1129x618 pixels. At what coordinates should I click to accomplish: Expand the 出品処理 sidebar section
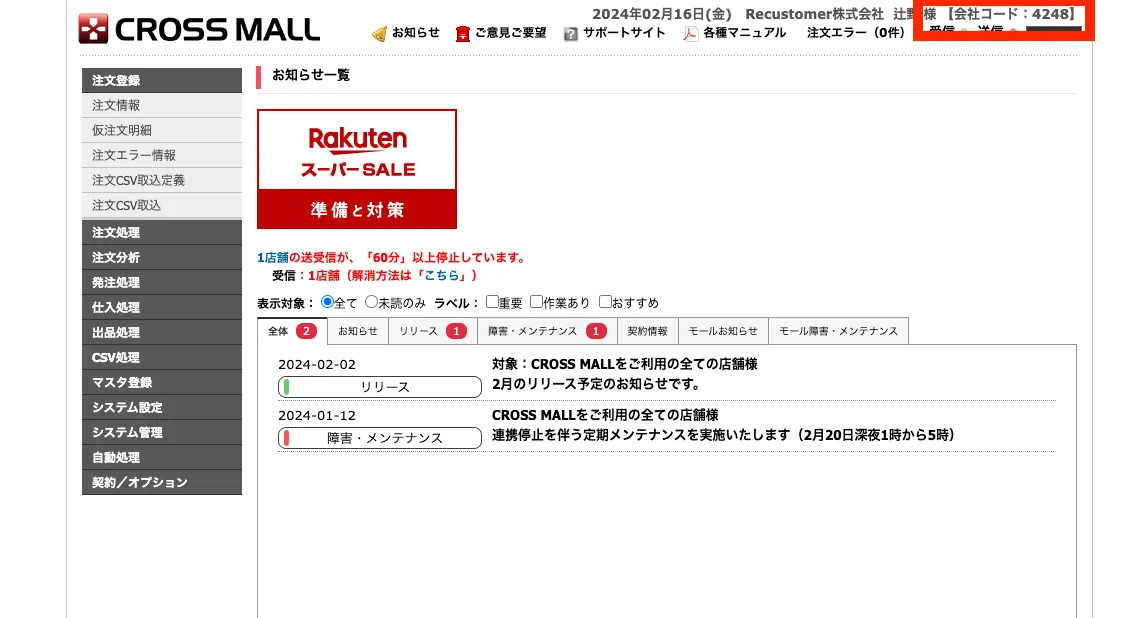click(x=162, y=333)
